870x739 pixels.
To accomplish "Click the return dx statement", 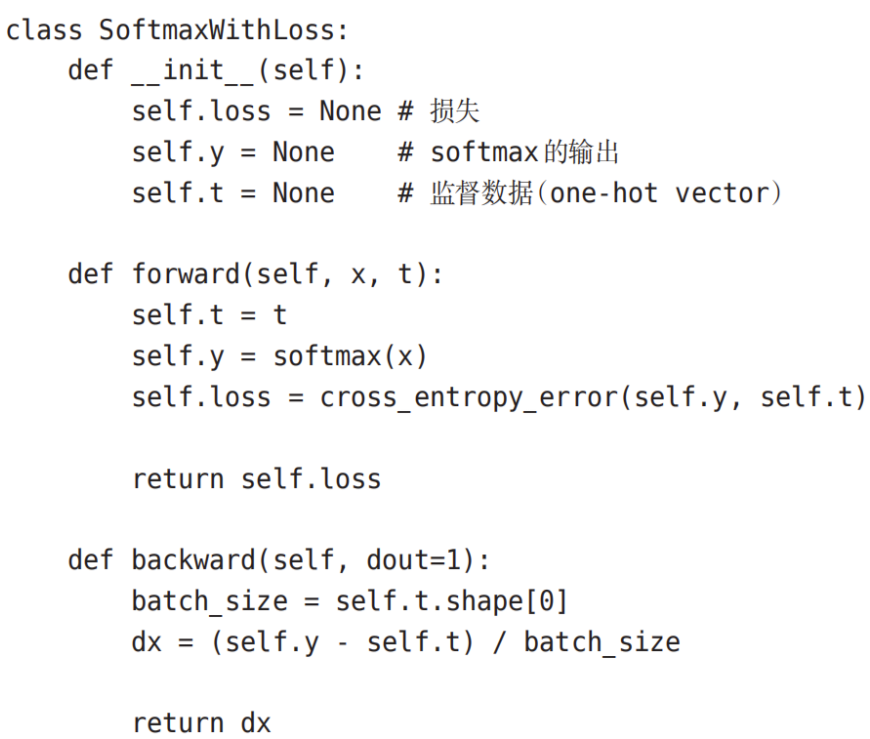I will (201, 722).
